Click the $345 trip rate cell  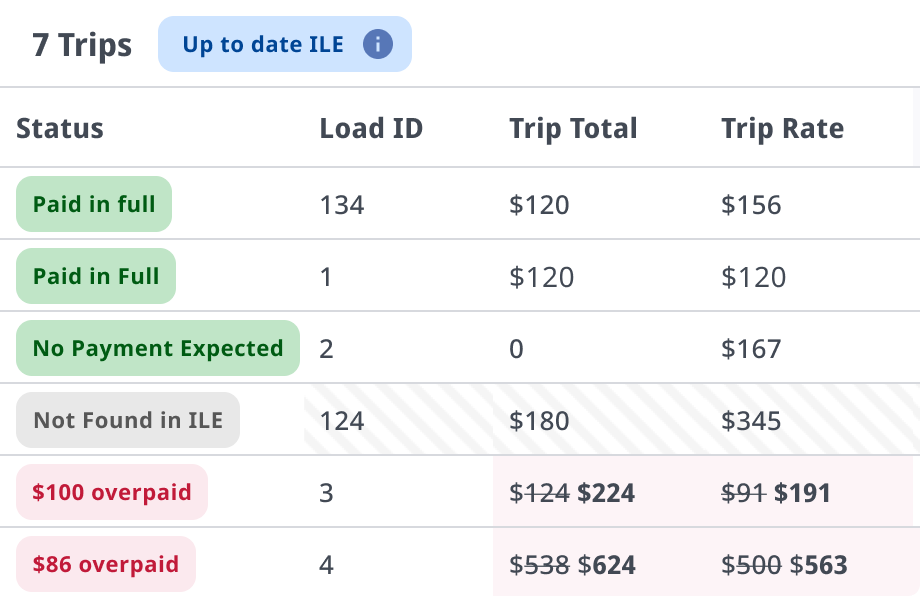(x=751, y=421)
